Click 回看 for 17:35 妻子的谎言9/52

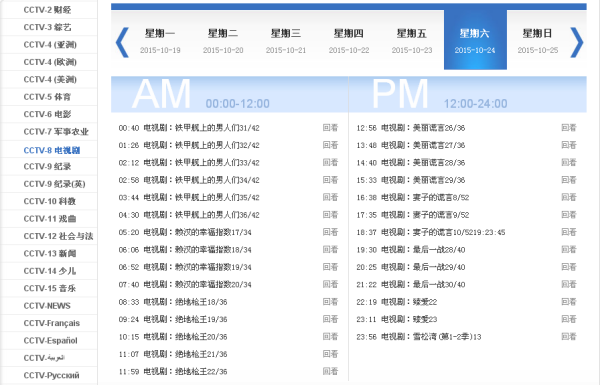[x=569, y=215]
